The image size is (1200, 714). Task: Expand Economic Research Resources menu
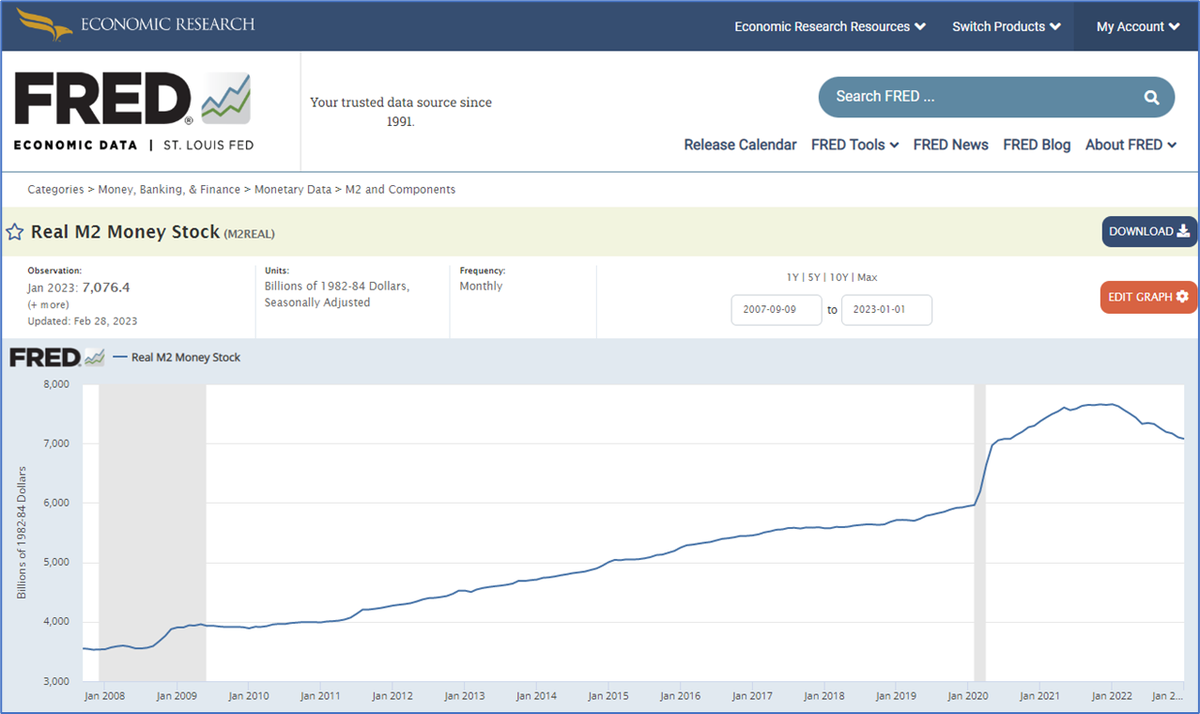click(x=830, y=27)
